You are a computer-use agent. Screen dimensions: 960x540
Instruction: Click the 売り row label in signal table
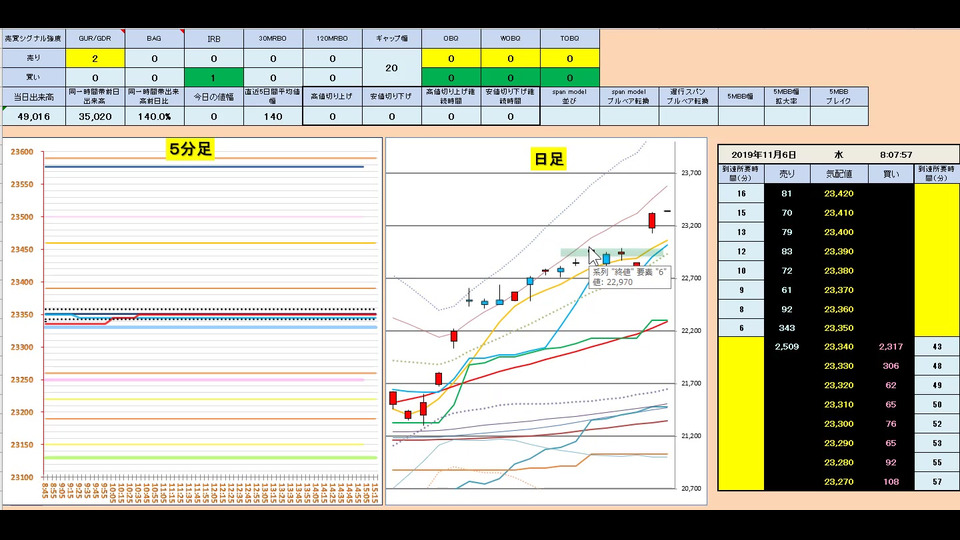click(x=34, y=58)
